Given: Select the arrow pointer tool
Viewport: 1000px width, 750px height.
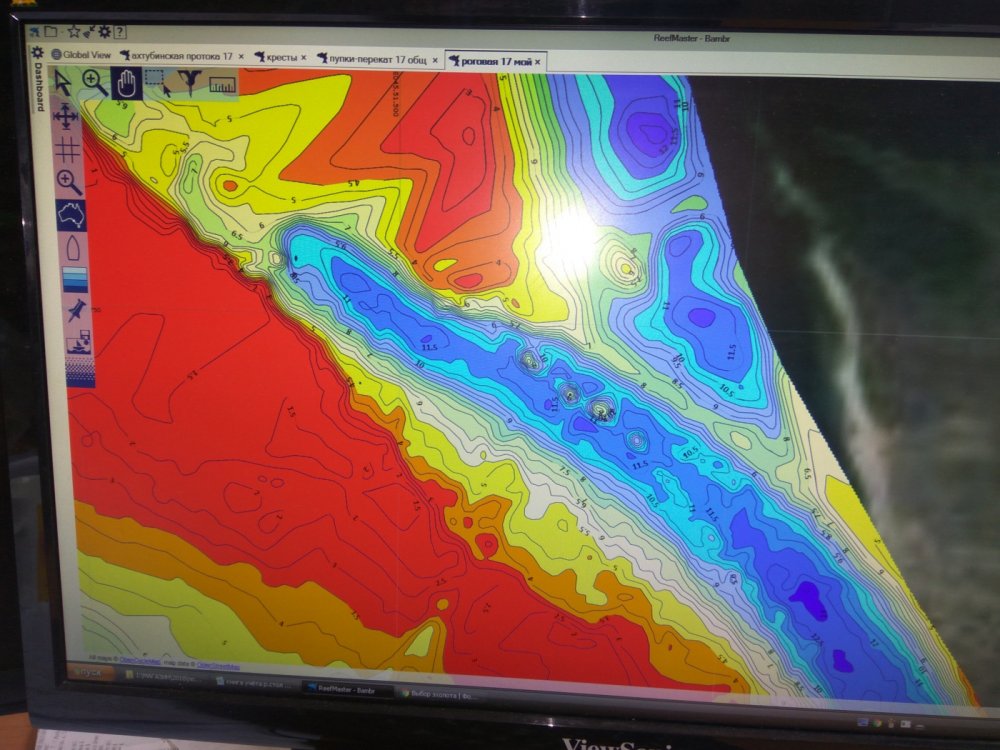Looking at the screenshot, I should [63, 83].
